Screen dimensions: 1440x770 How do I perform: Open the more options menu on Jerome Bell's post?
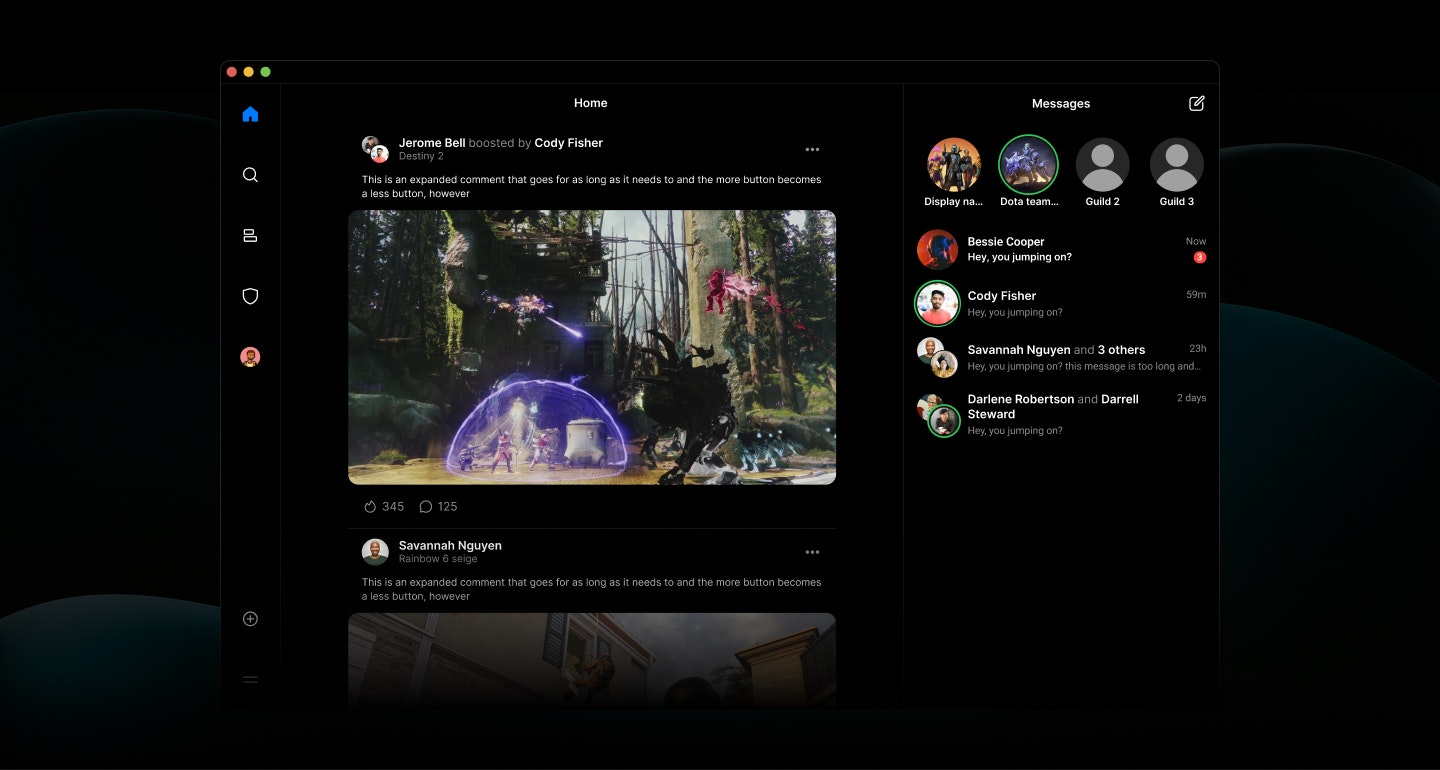point(812,149)
